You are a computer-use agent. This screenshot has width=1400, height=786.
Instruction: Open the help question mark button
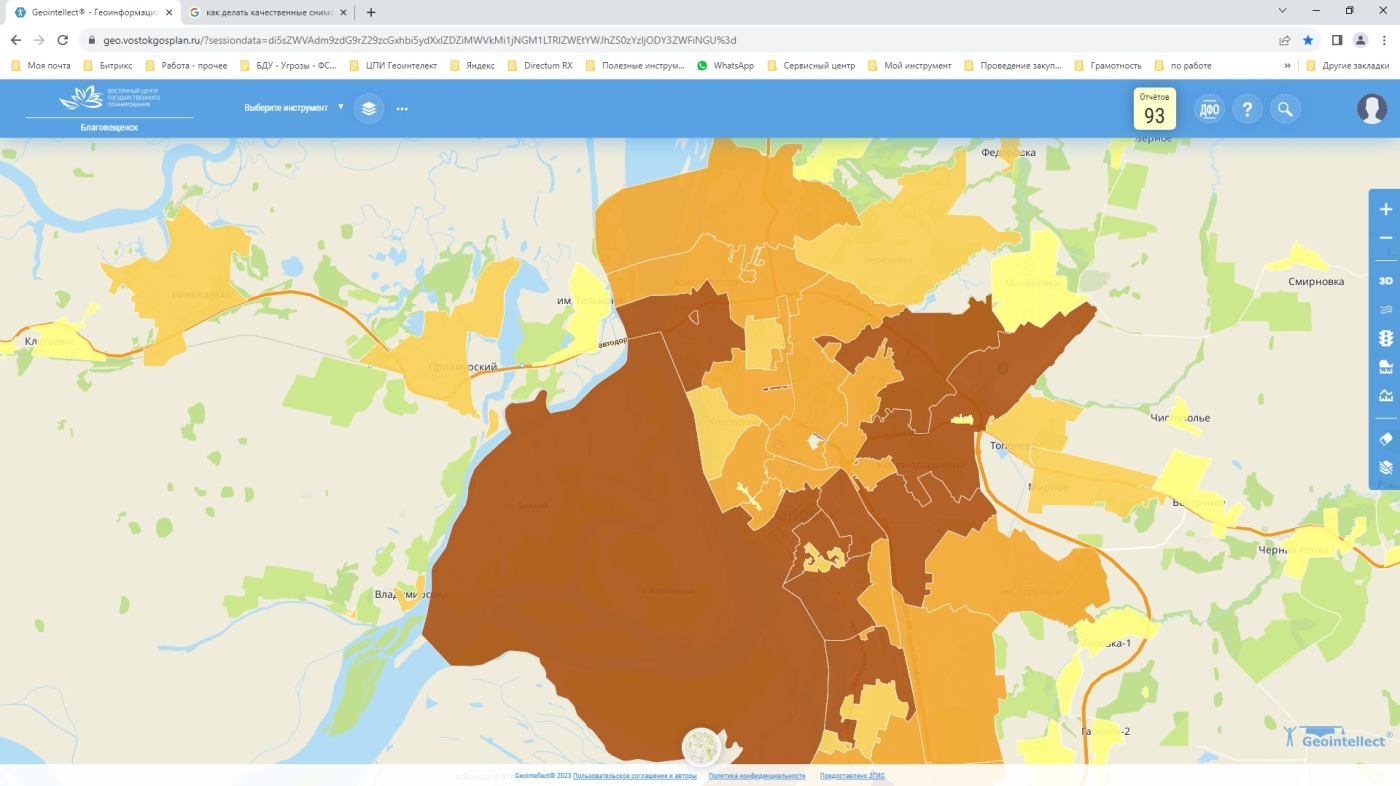[1247, 109]
